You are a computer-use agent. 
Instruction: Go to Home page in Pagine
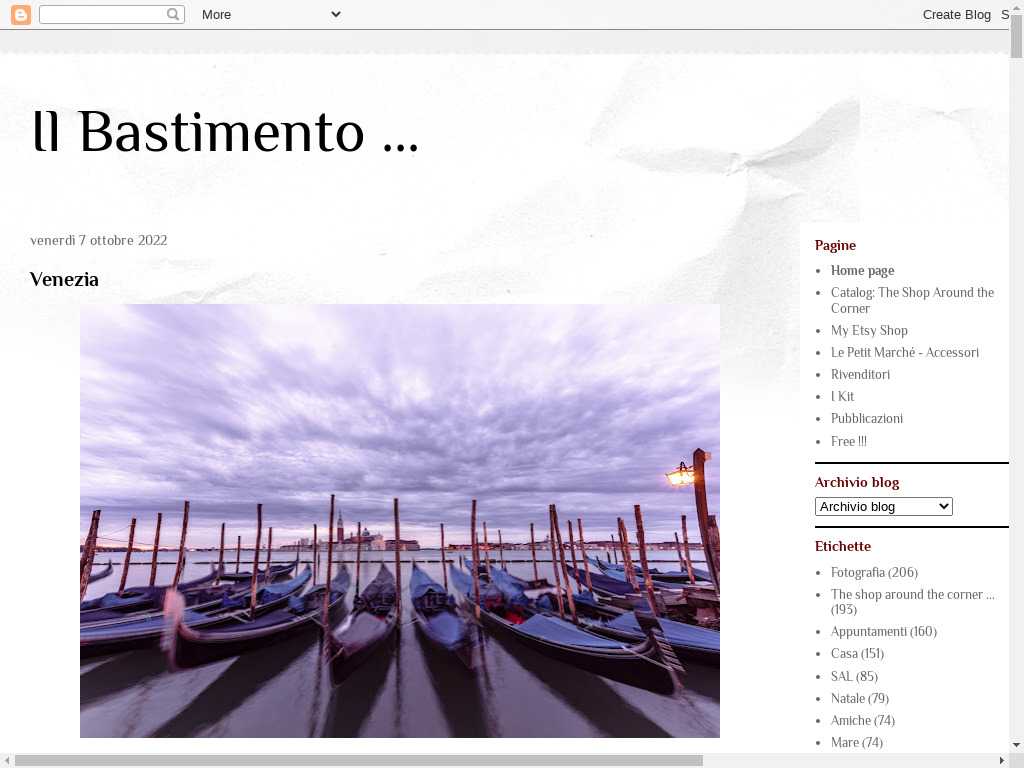[862, 270]
